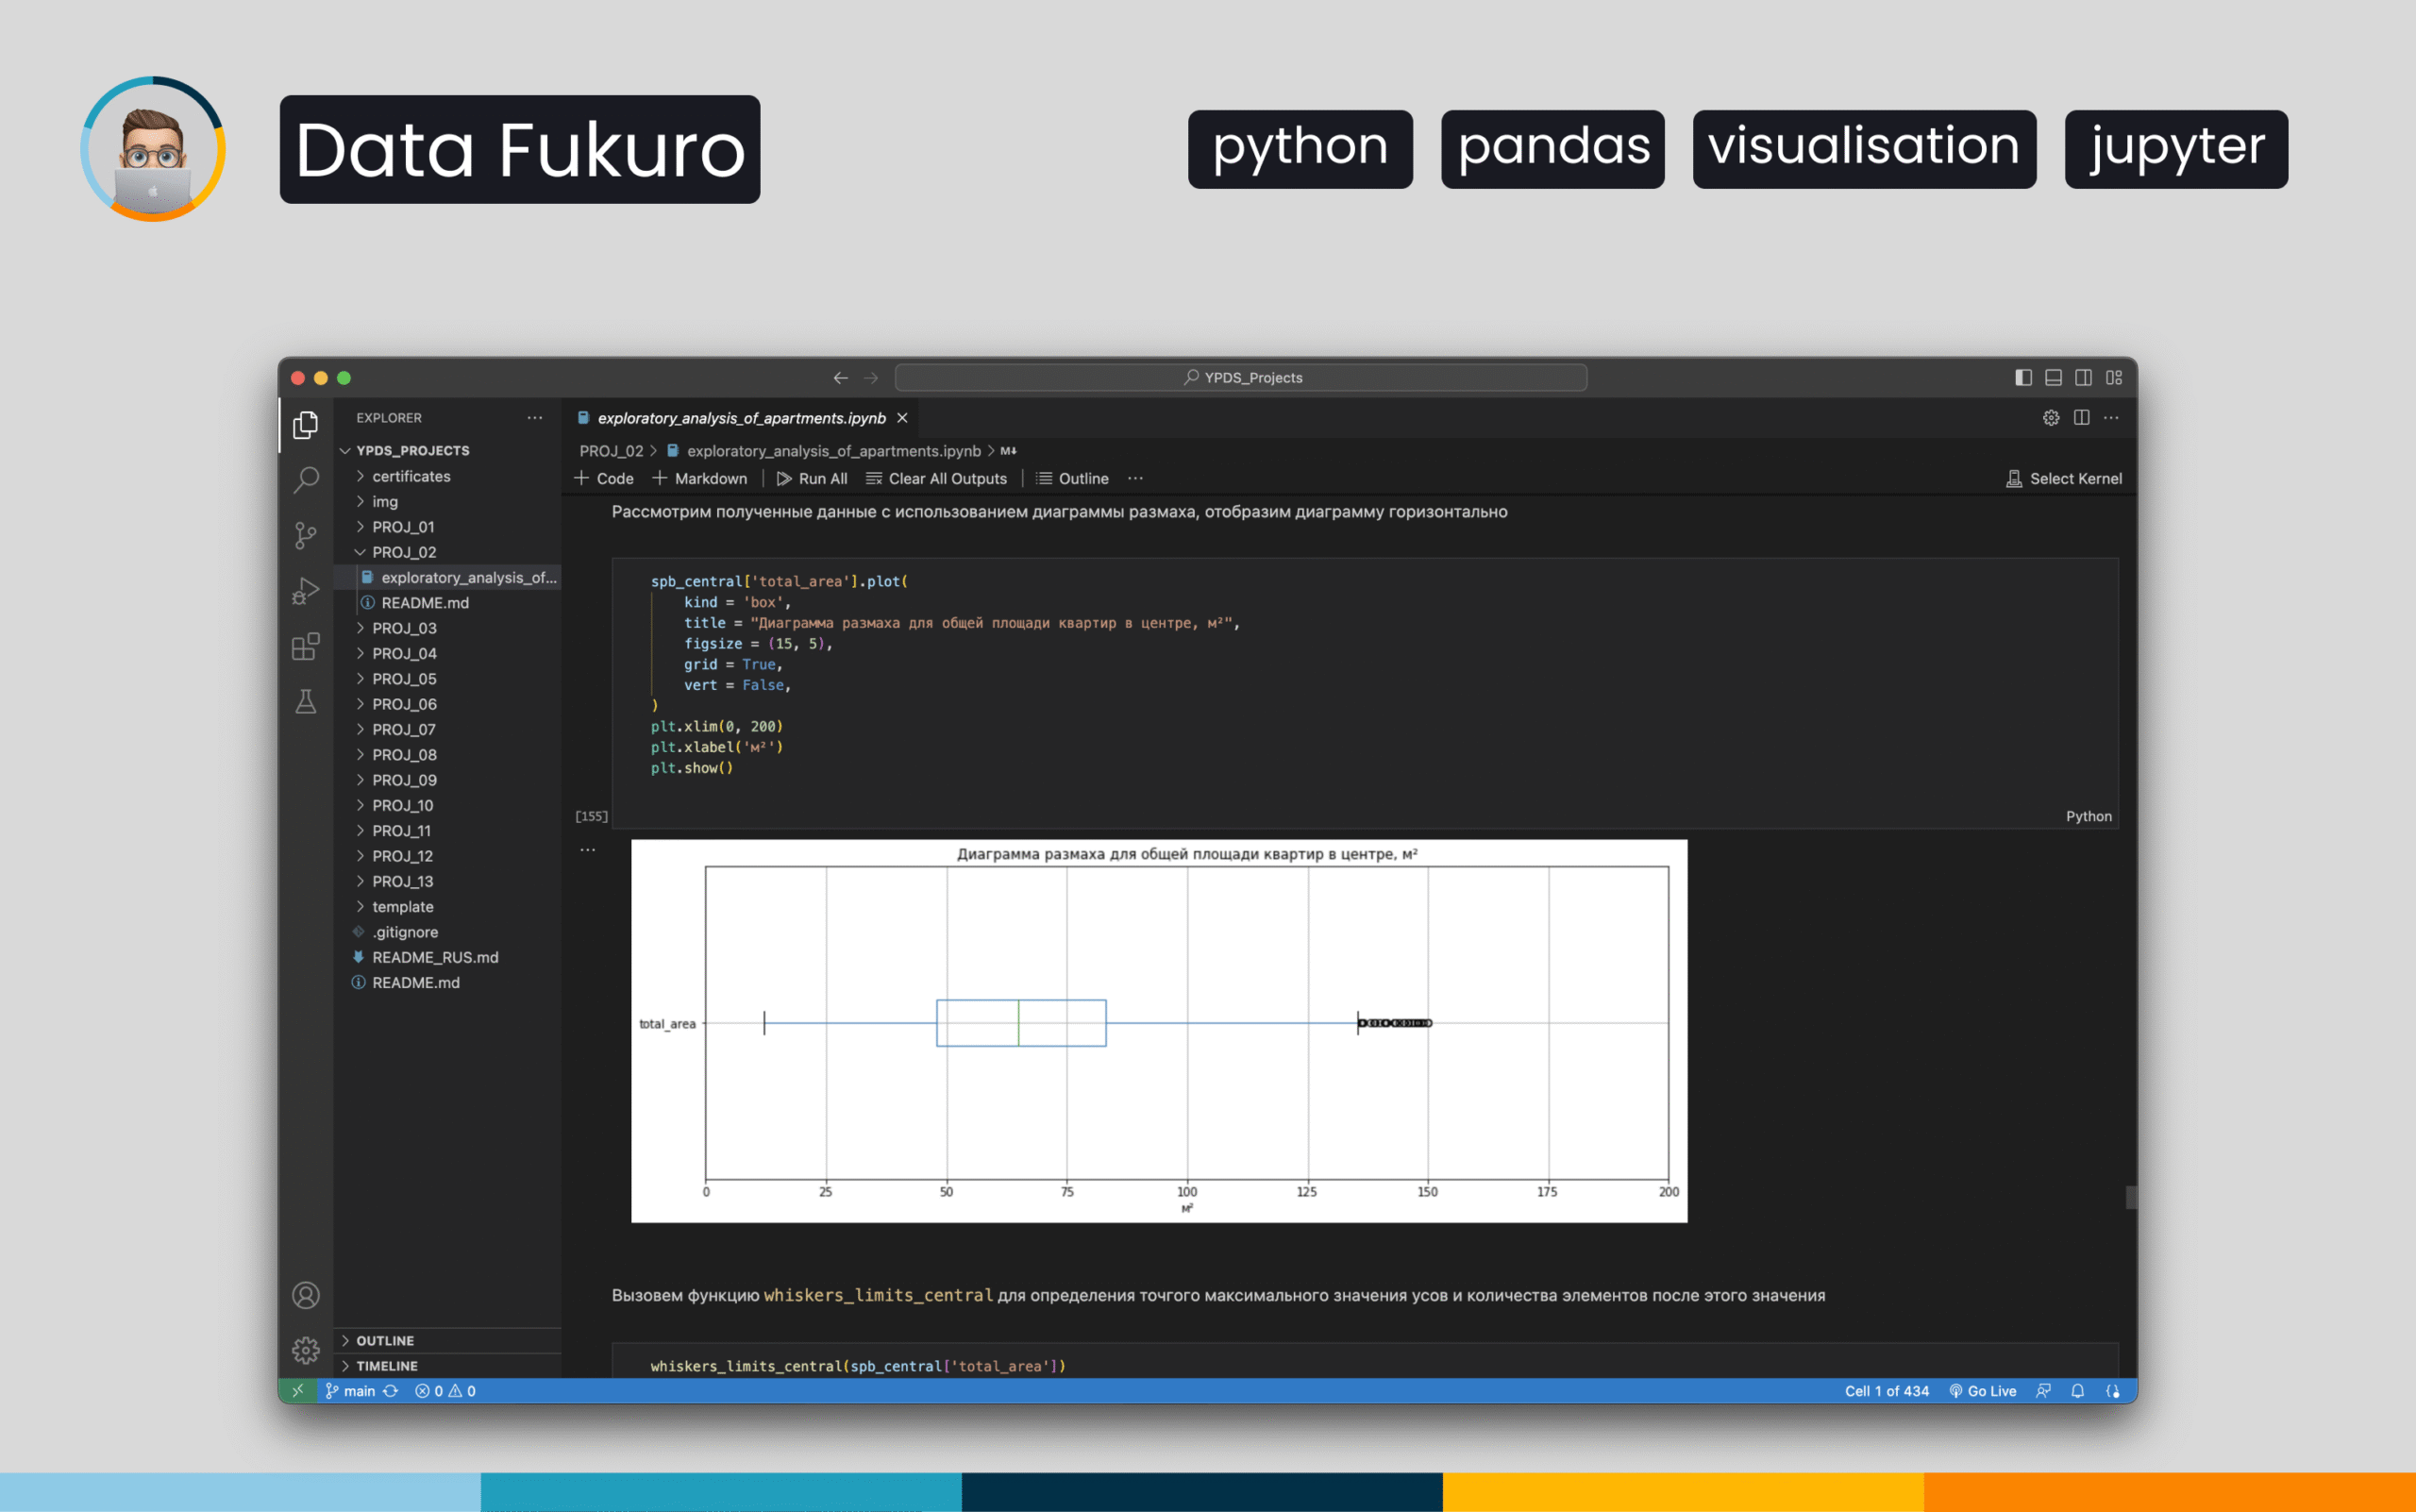This screenshot has width=2416, height=1512.
Task: Collapse the PROJ_02 folder
Action: tap(404, 552)
